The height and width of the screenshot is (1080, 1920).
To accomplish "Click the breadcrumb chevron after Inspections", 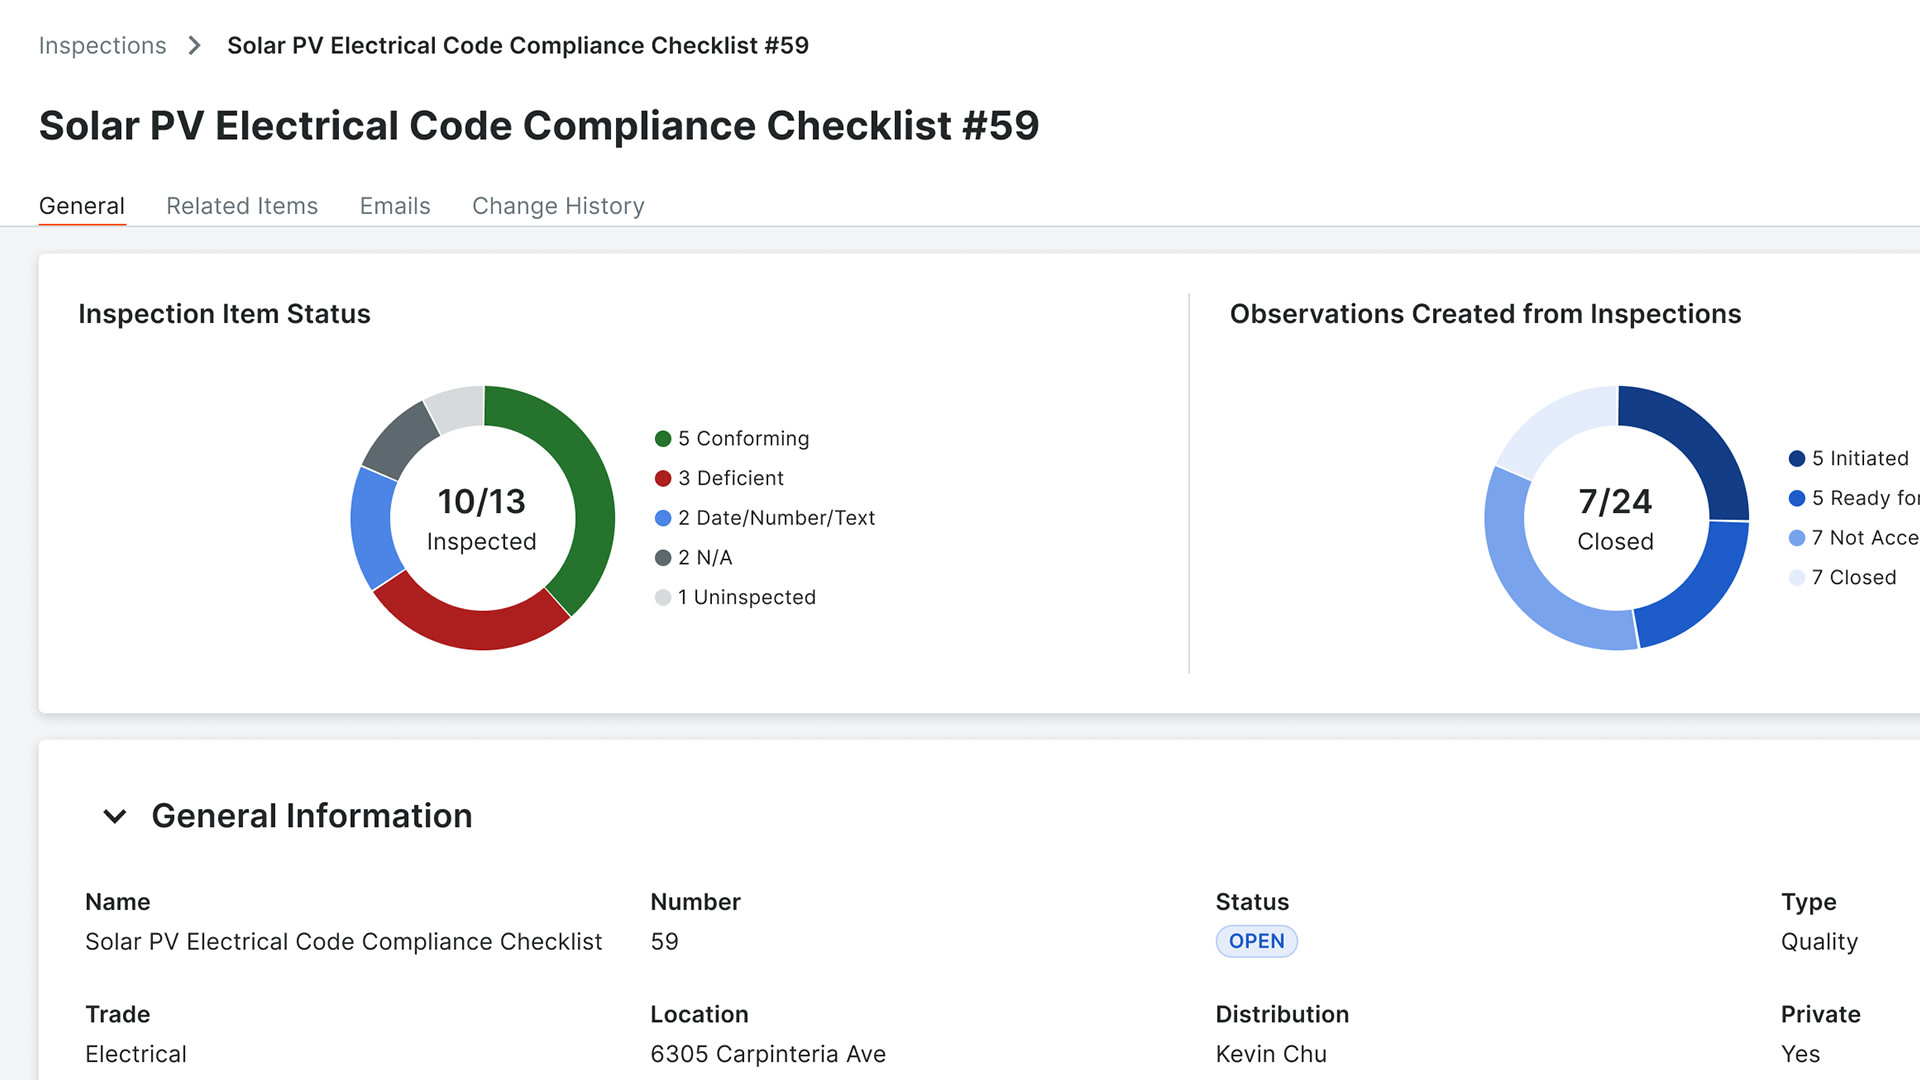I will coord(193,45).
